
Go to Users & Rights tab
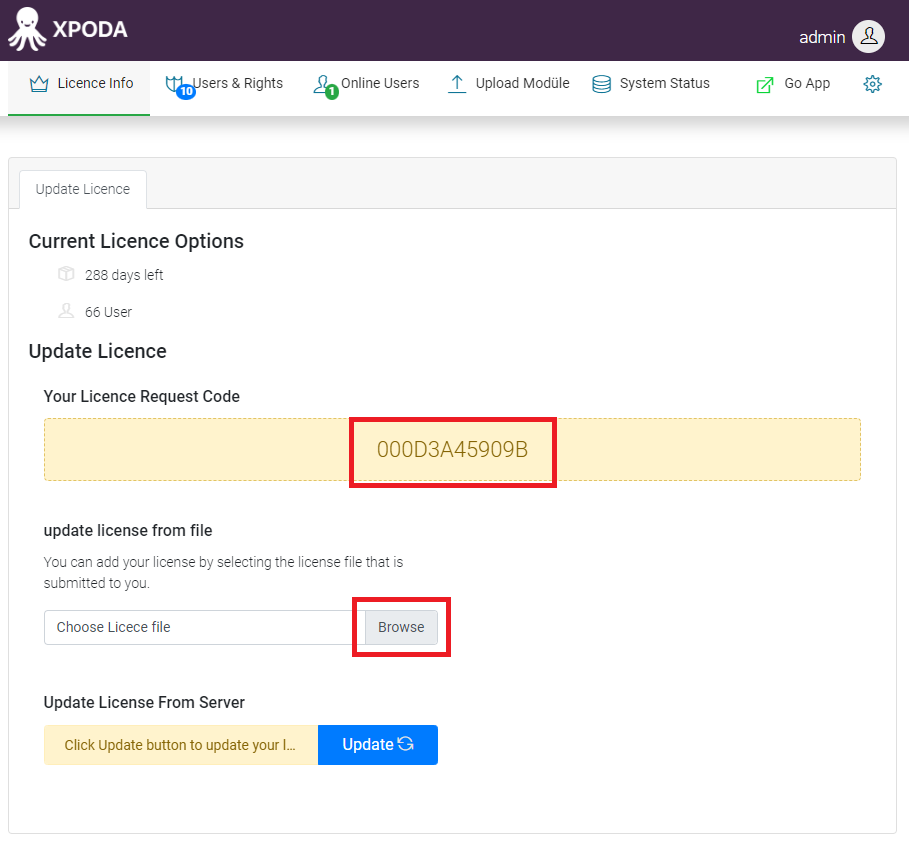[x=224, y=84]
